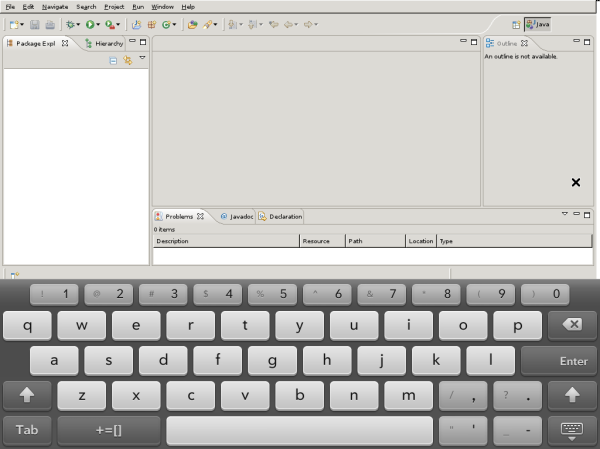Screen dimensions: 600x449
Task: Open the External Tools dropdown arrow
Action: pos(118,25)
